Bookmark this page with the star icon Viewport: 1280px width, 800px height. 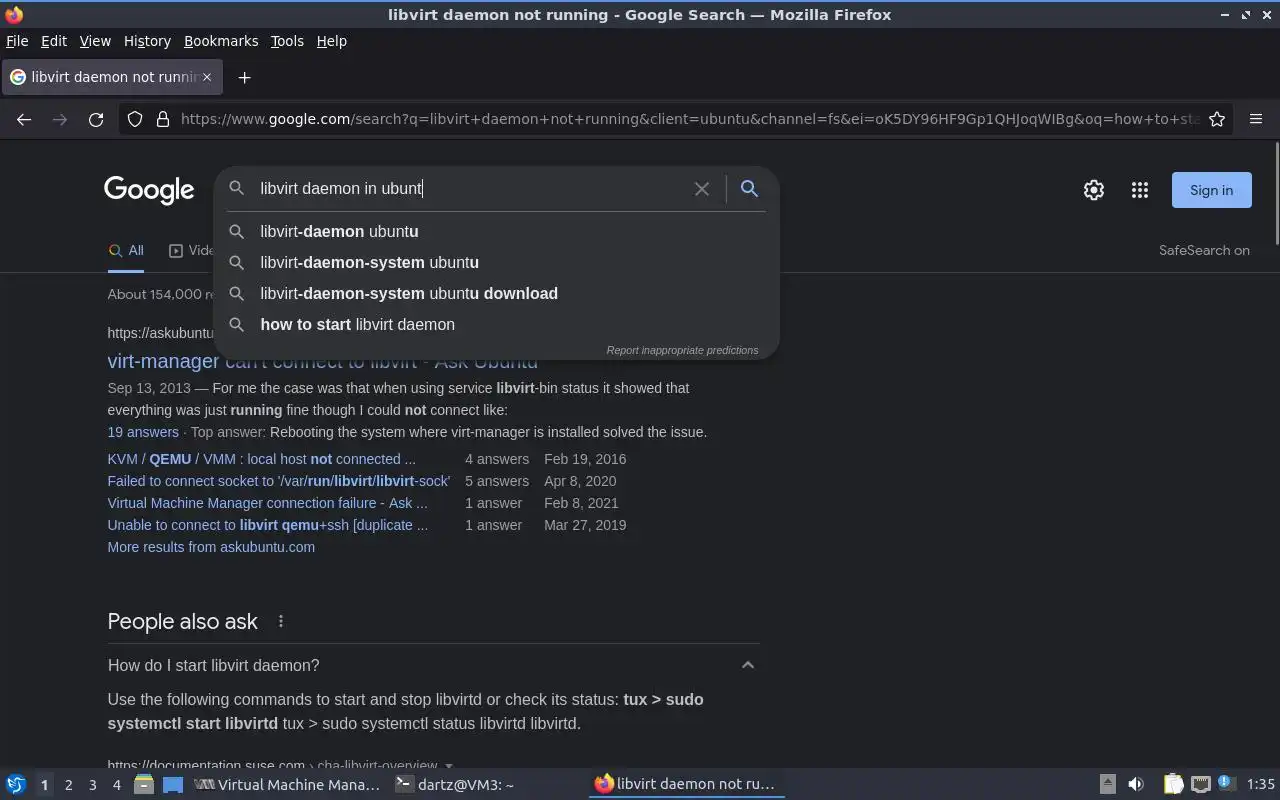point(1217,119)
